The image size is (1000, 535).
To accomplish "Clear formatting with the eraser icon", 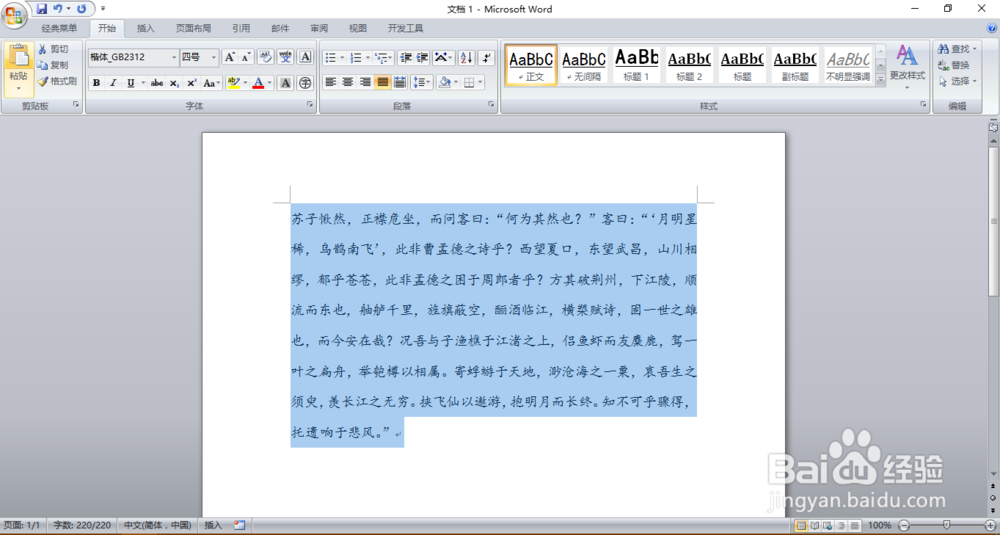I will click(266, 57).
